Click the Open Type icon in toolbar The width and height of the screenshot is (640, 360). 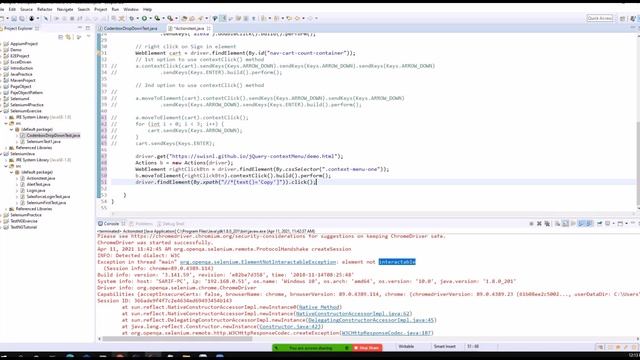pos(184,18)
